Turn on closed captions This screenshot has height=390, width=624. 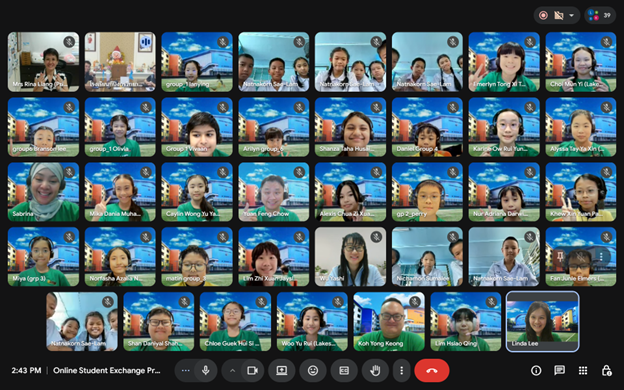(344, 370)
